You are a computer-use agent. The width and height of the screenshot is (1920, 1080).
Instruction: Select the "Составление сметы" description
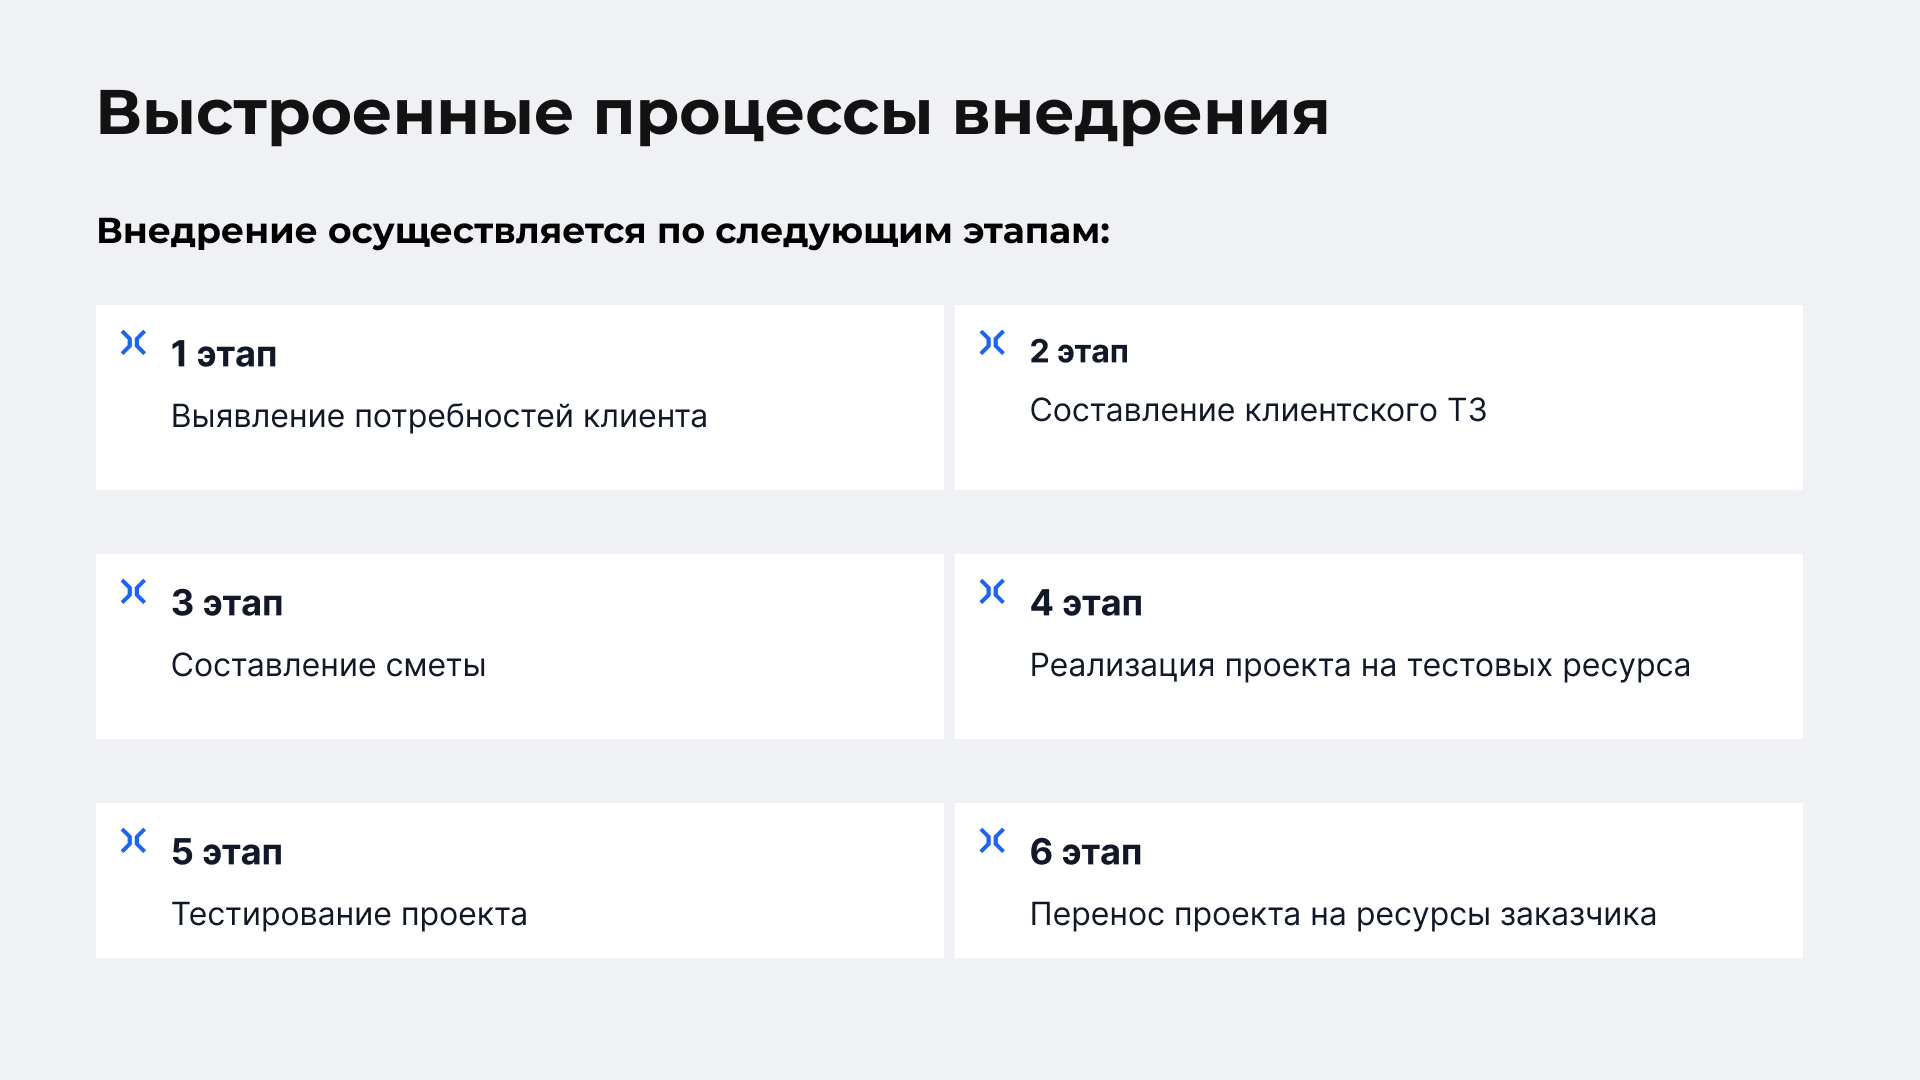328,665
